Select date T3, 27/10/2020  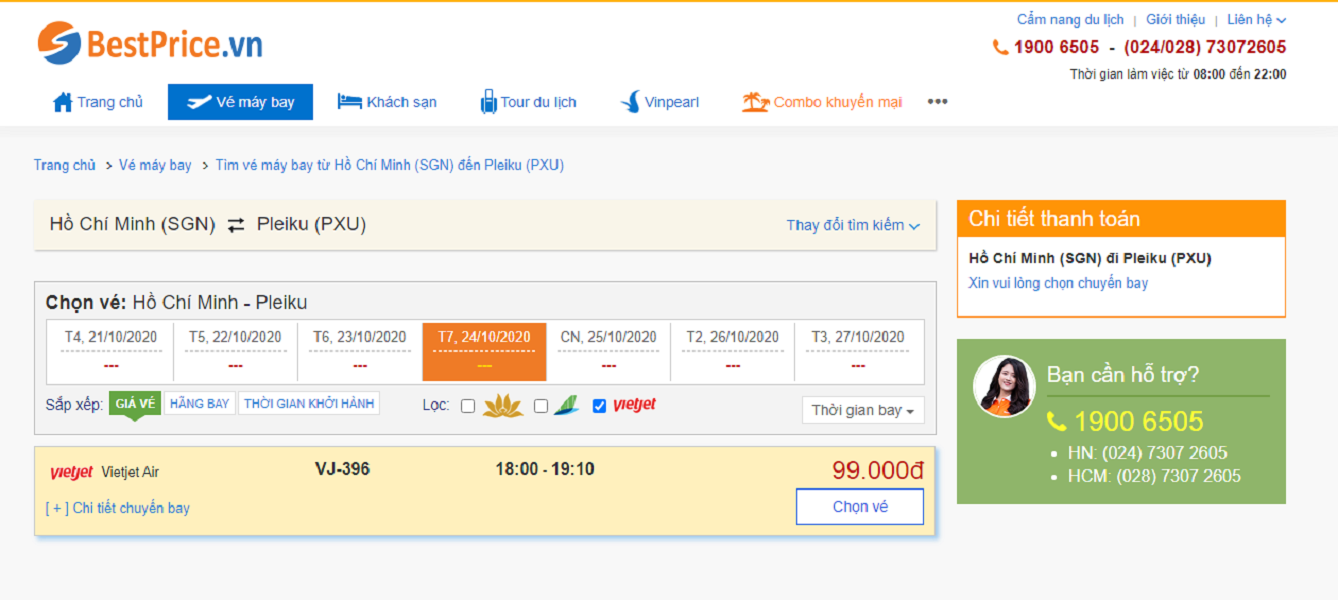pos(858,351)
